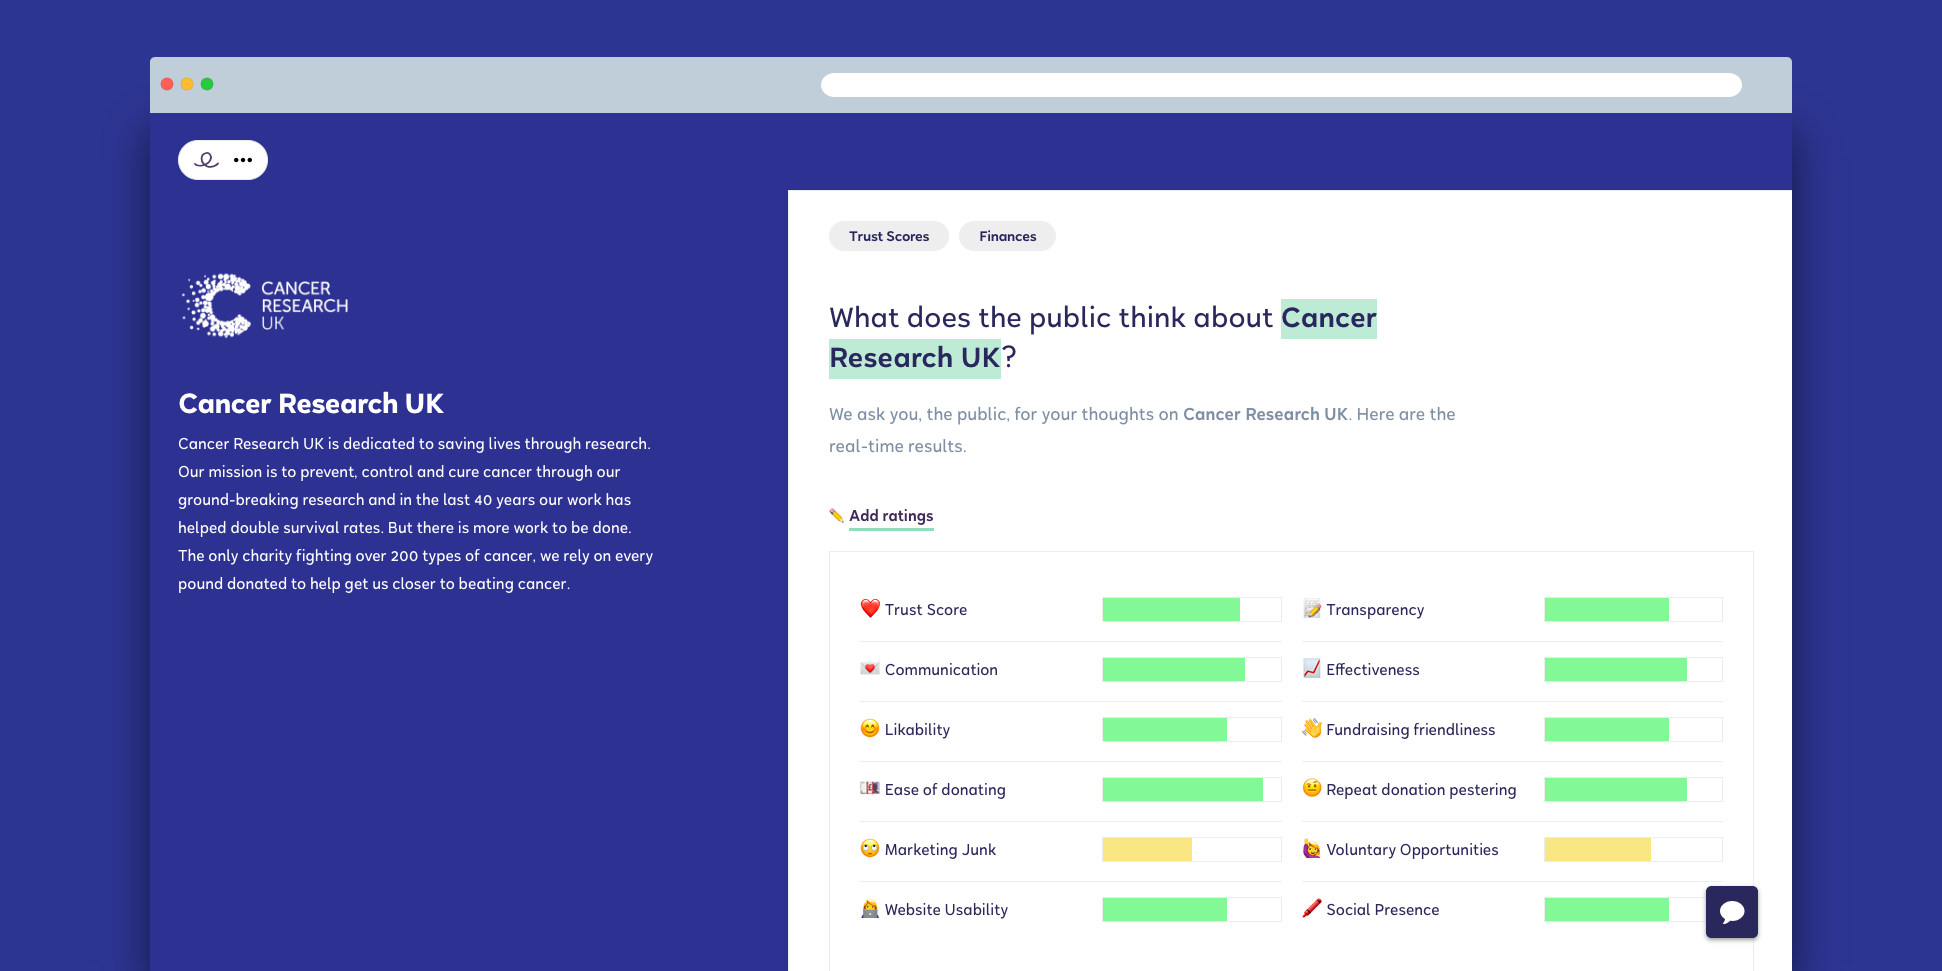The width and height of the screenshot is (1942, 971).
Task: Click the 'Communication' label text
Action: [x=941, y=670]
